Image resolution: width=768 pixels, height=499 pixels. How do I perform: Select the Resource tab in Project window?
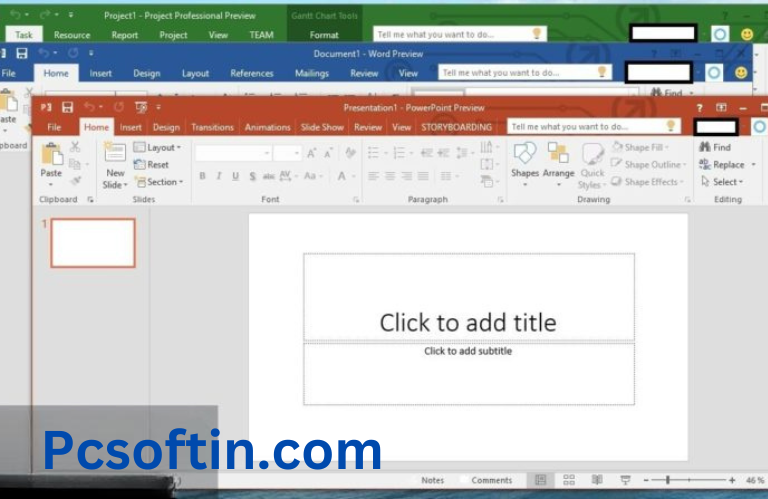click(x=72, y=35)
